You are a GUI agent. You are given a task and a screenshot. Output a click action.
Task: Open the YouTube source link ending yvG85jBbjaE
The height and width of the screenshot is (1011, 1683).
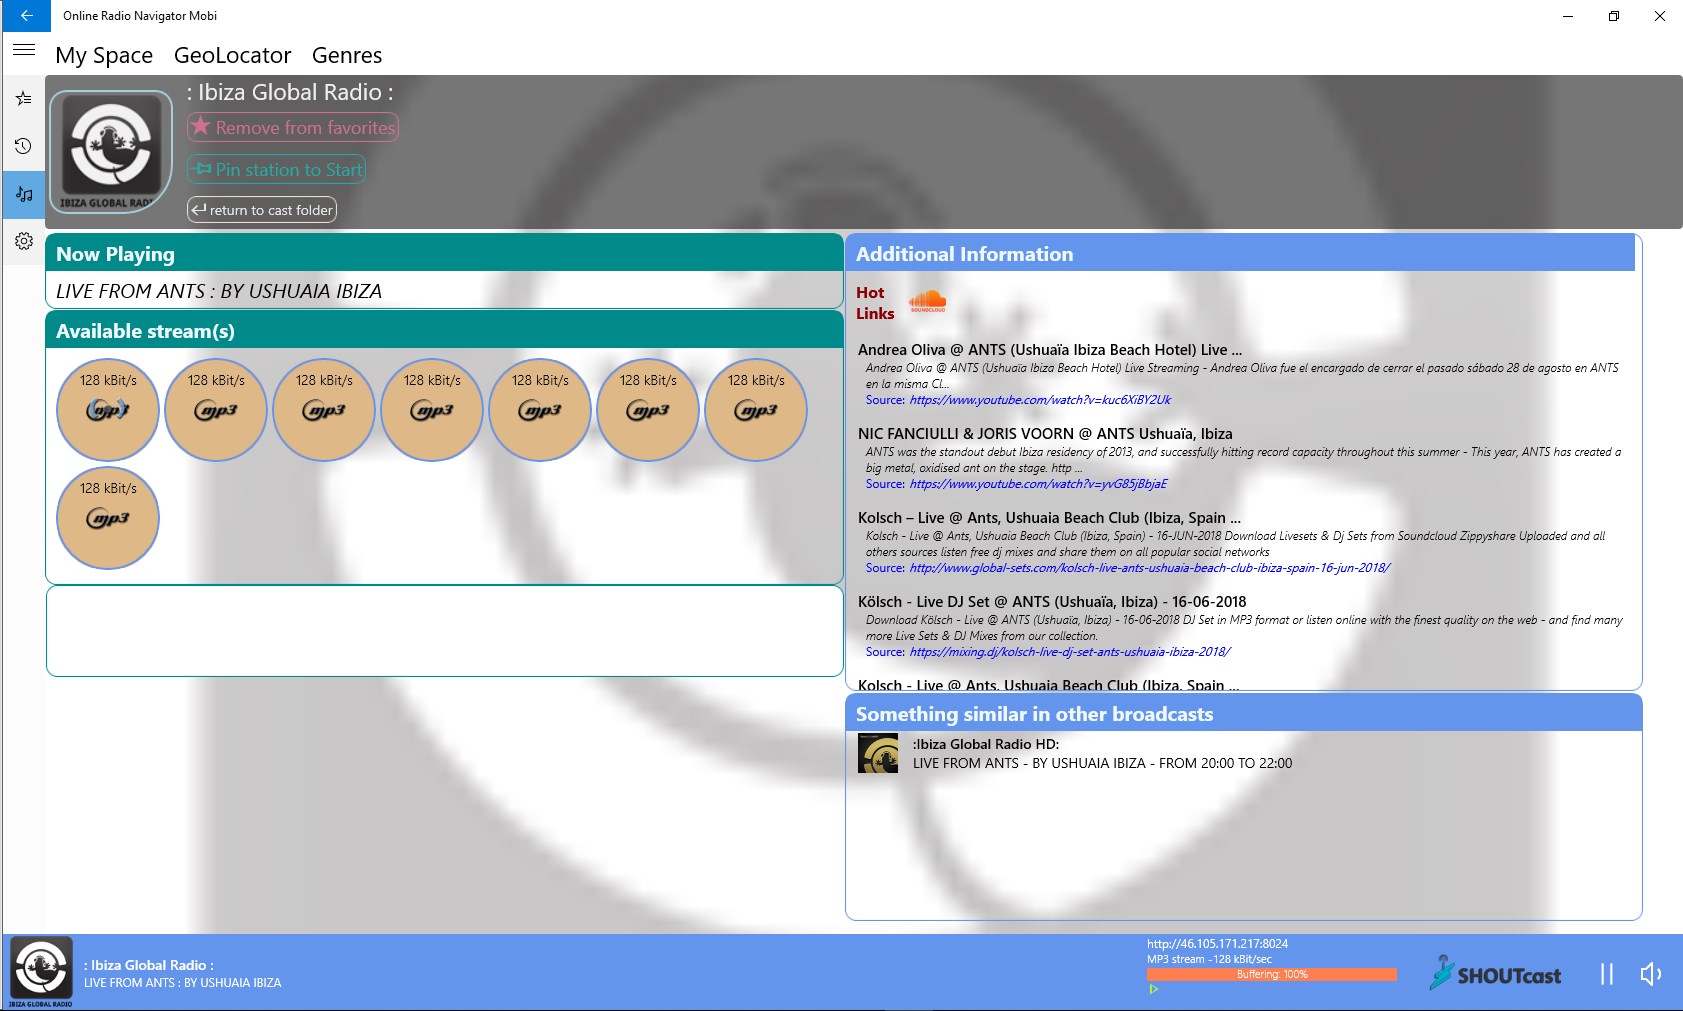click(1038, 484)
